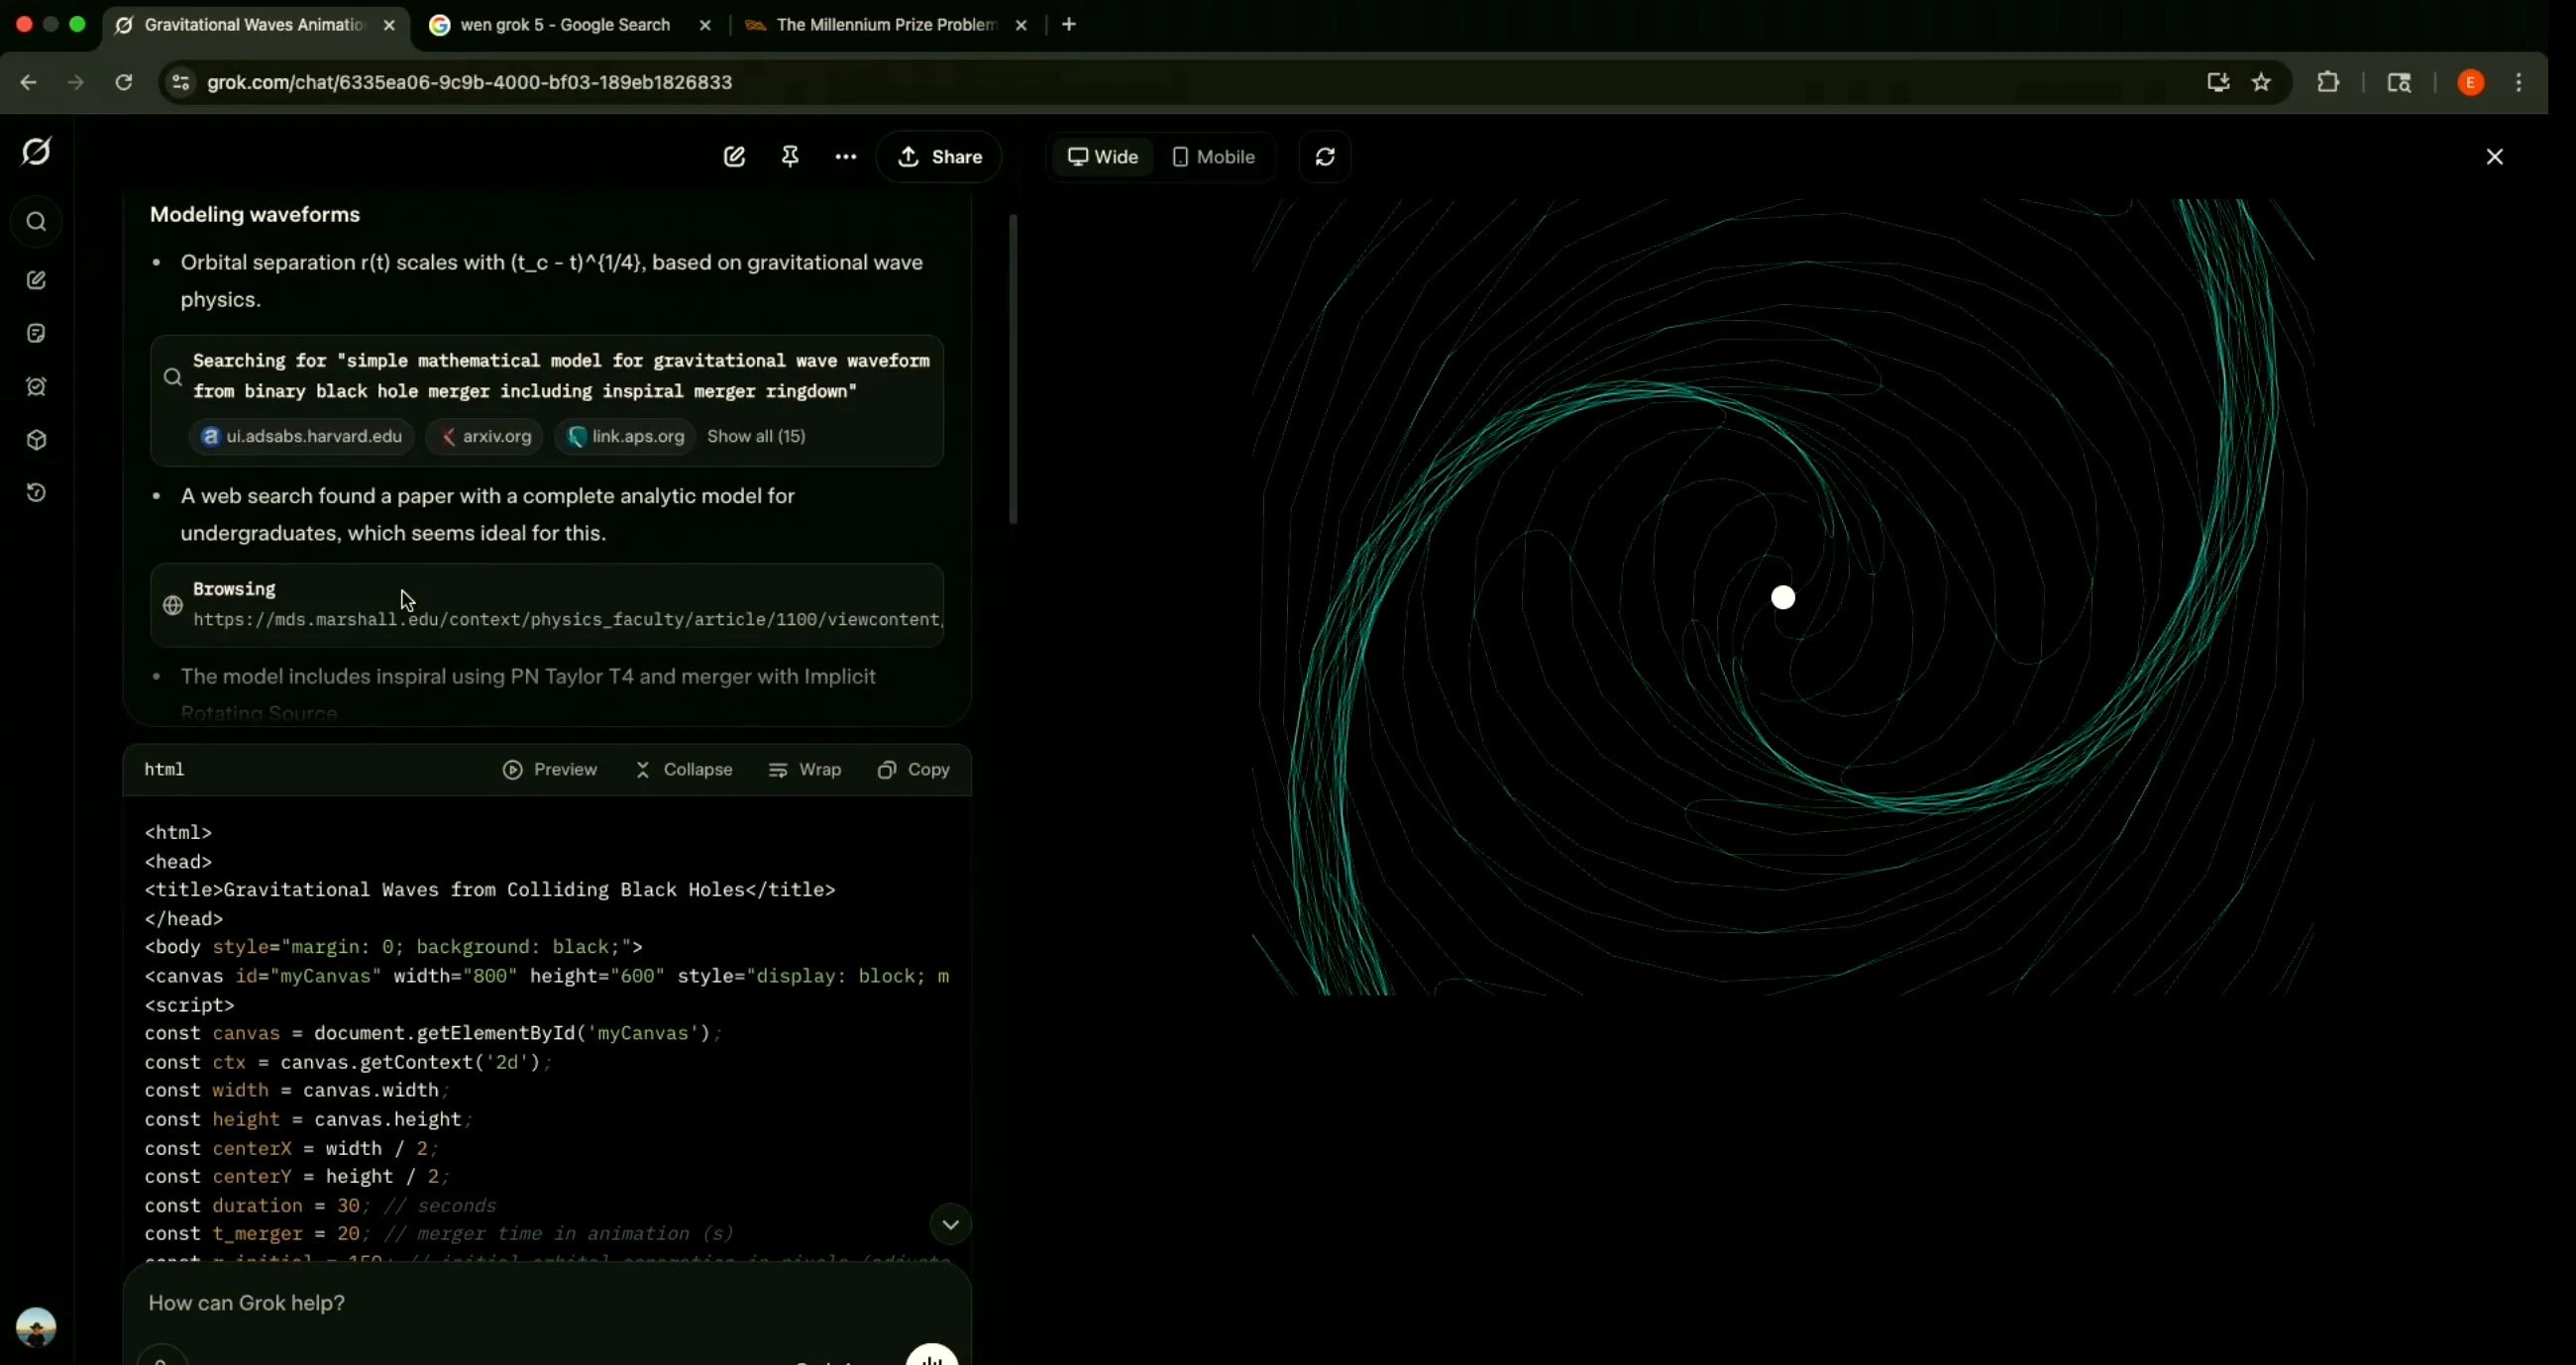Click the new chat compose icon in header
The width and height of the screenshot is (2576, 1365).
click(x=734, y=157)
